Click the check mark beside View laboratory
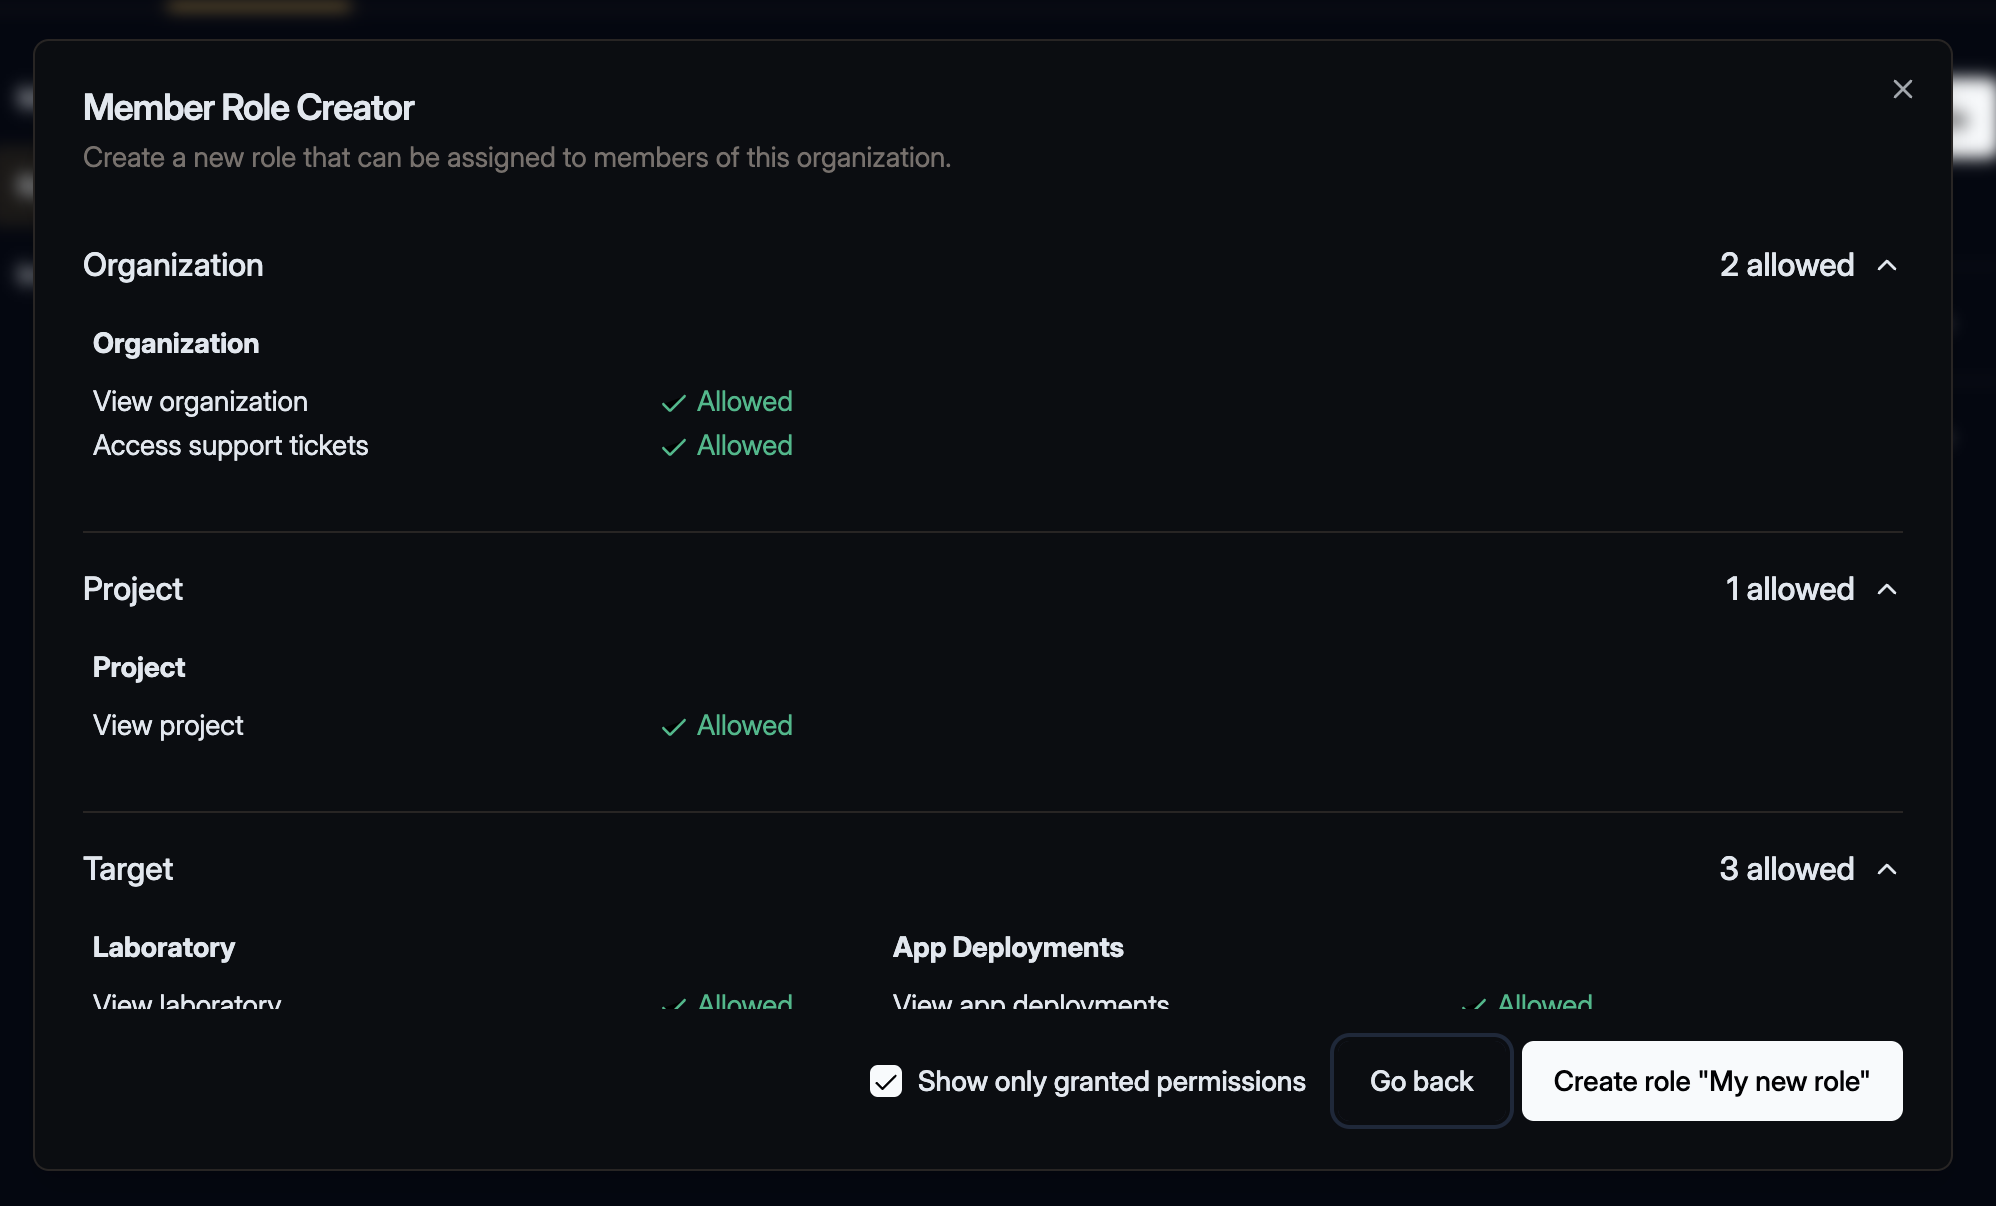The width and height of the screenshot is (1996, 1206). 674,1004
